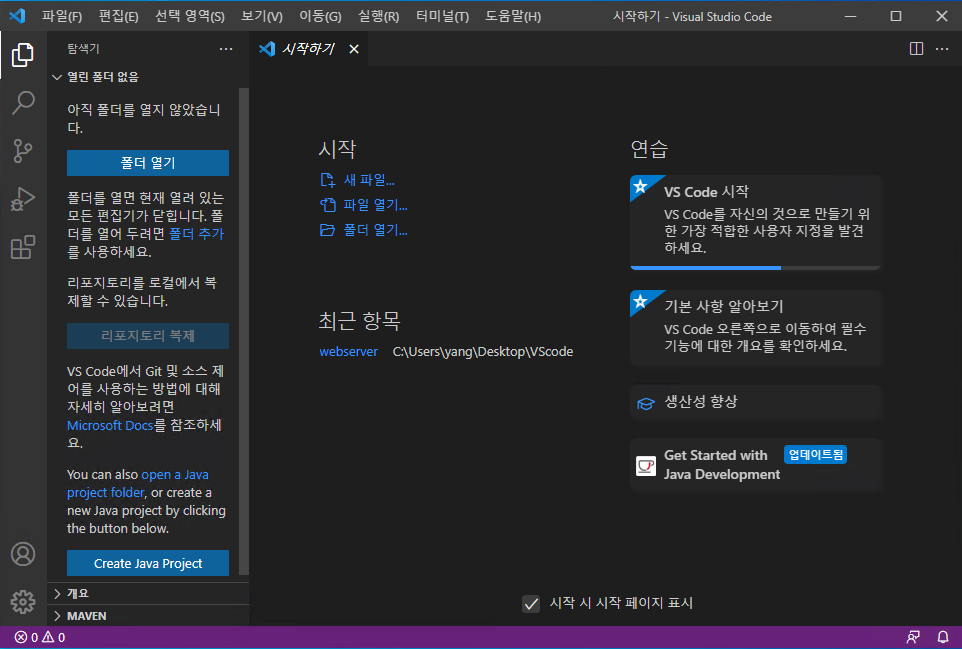Click the star badge on VS Code 시작 card
Viewport: 962px width, 649px height.
click(641, 186)
